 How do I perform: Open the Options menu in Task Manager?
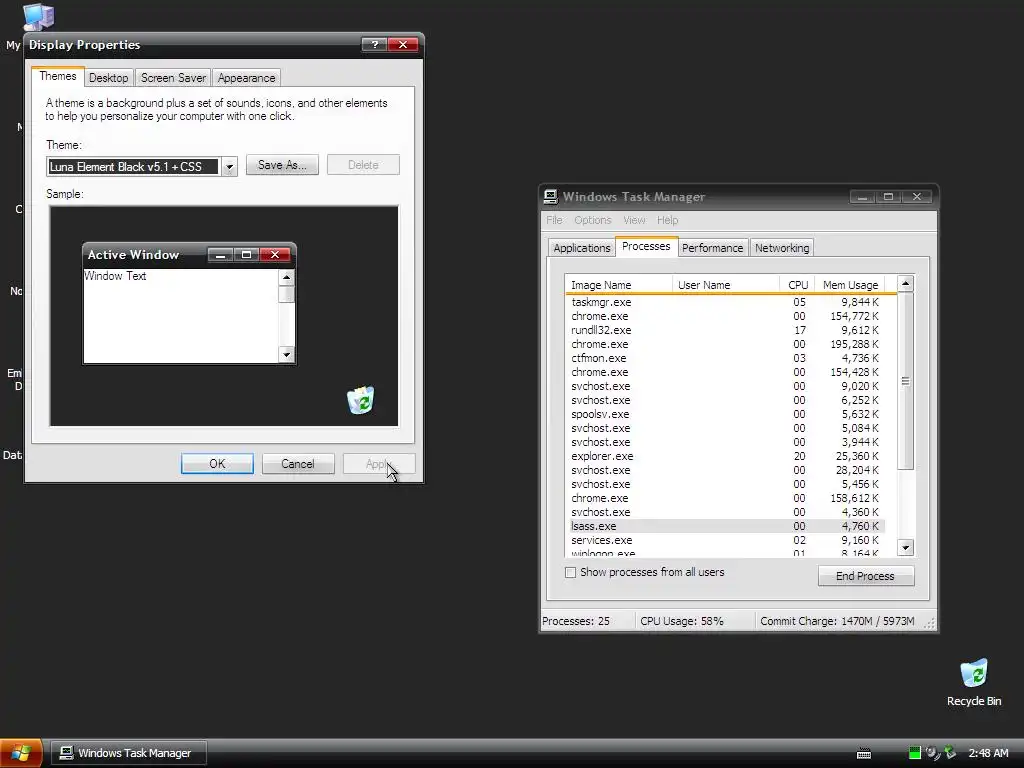point(592,220)
